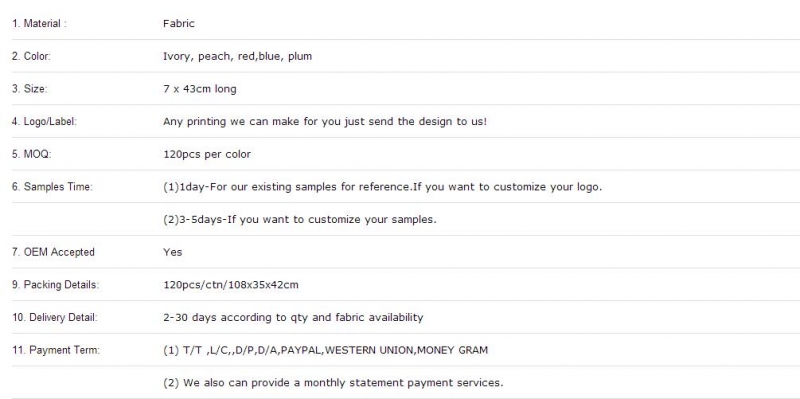Select the Fabric value text

click(179, 23)
